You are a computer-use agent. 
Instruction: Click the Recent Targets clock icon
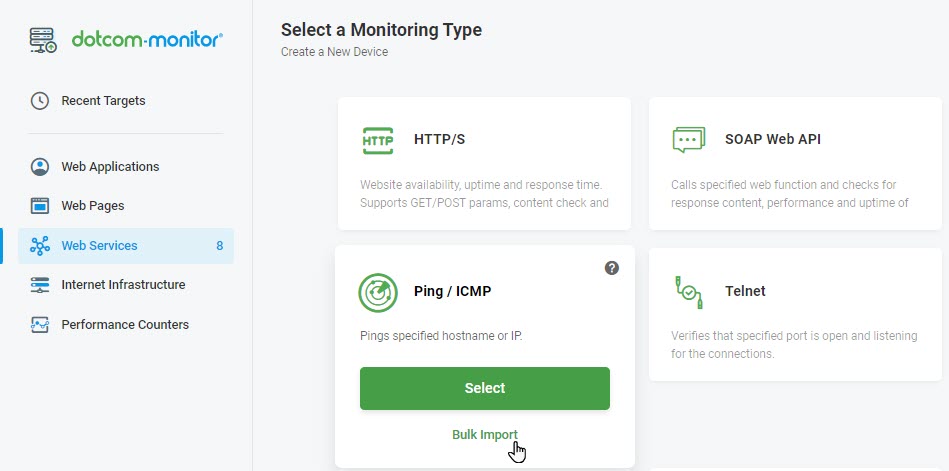click(x=40, y=101)
